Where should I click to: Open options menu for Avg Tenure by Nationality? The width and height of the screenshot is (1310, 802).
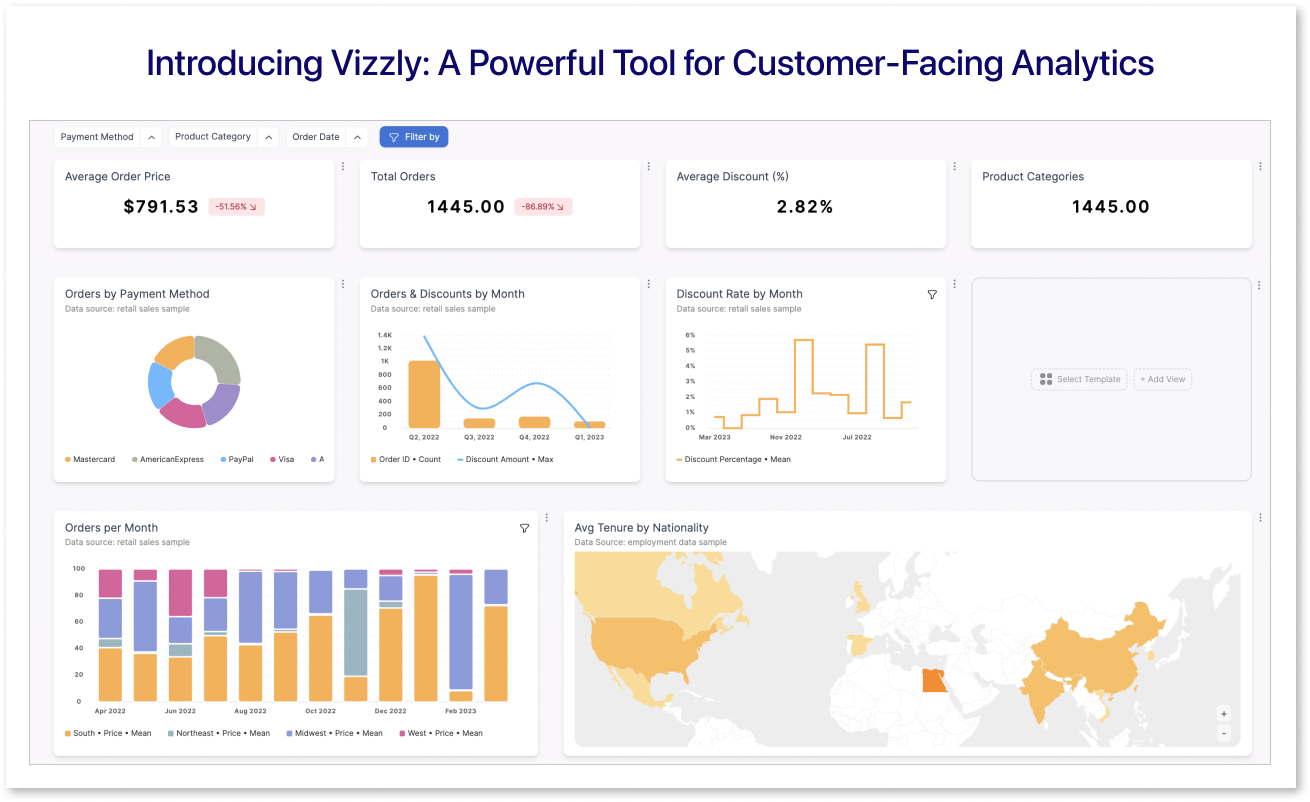pos(1260,518)
